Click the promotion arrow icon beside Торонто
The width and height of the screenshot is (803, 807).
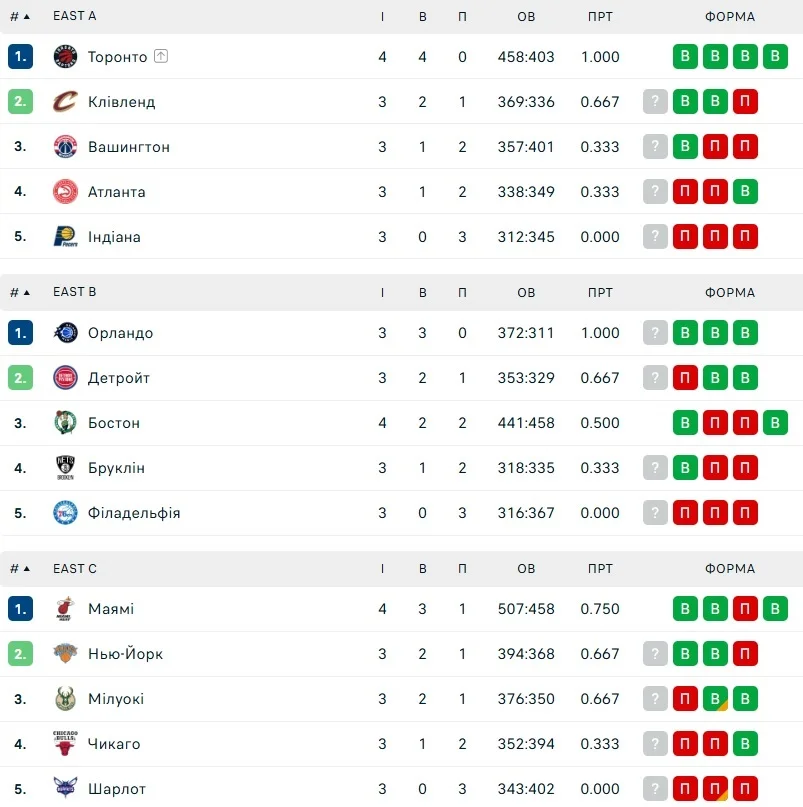pyautogui.click(x=161, y=57)
